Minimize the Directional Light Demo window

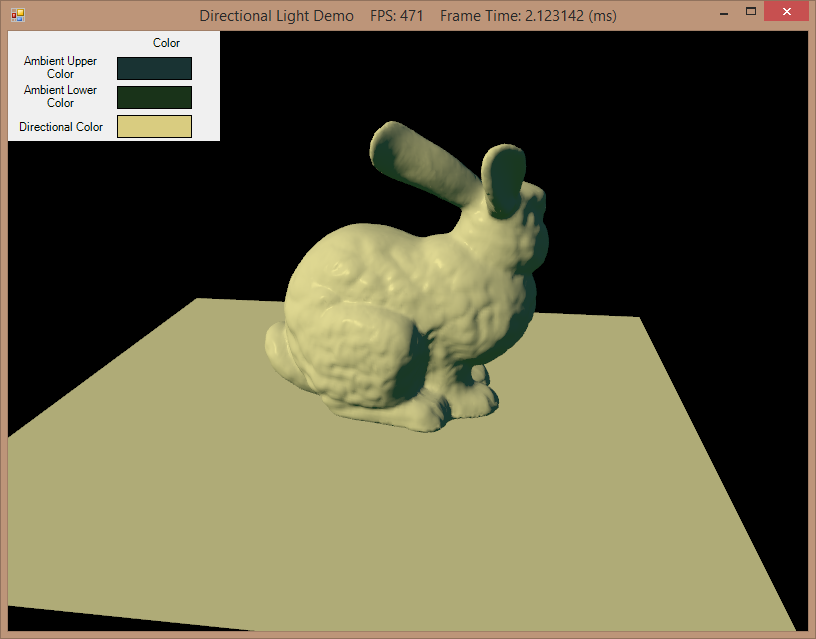pyautogui.click(x=724, y=14)
